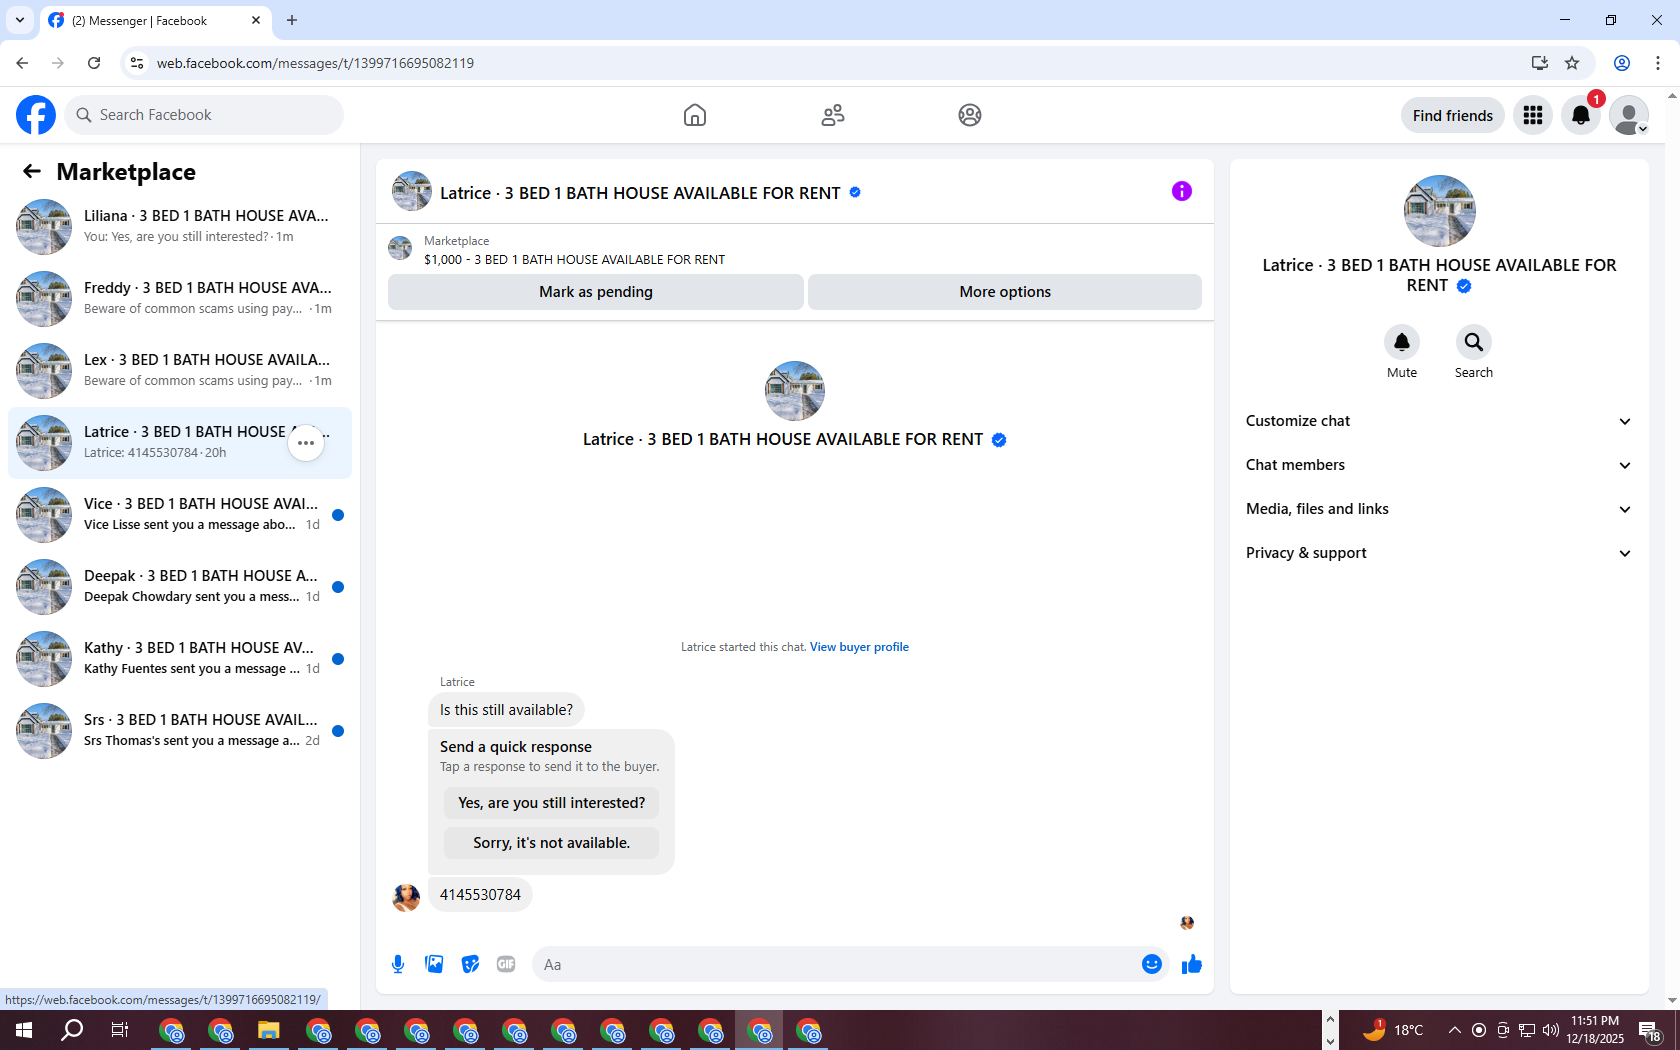Open the Chrome three-dot menu

click(1658, 63)
